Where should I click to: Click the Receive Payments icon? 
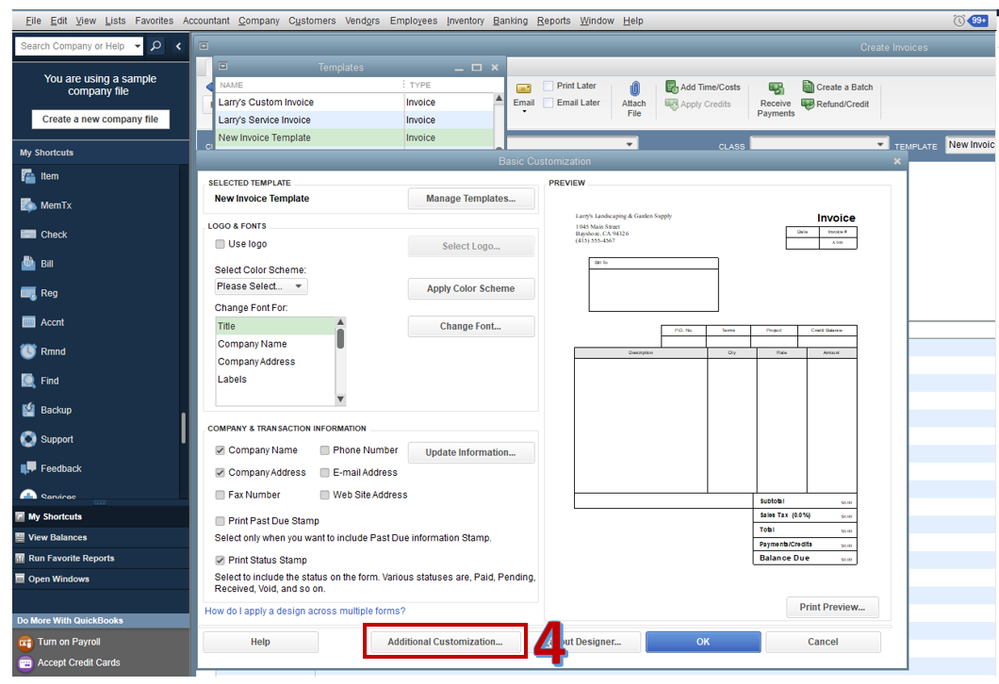(776, 89)
